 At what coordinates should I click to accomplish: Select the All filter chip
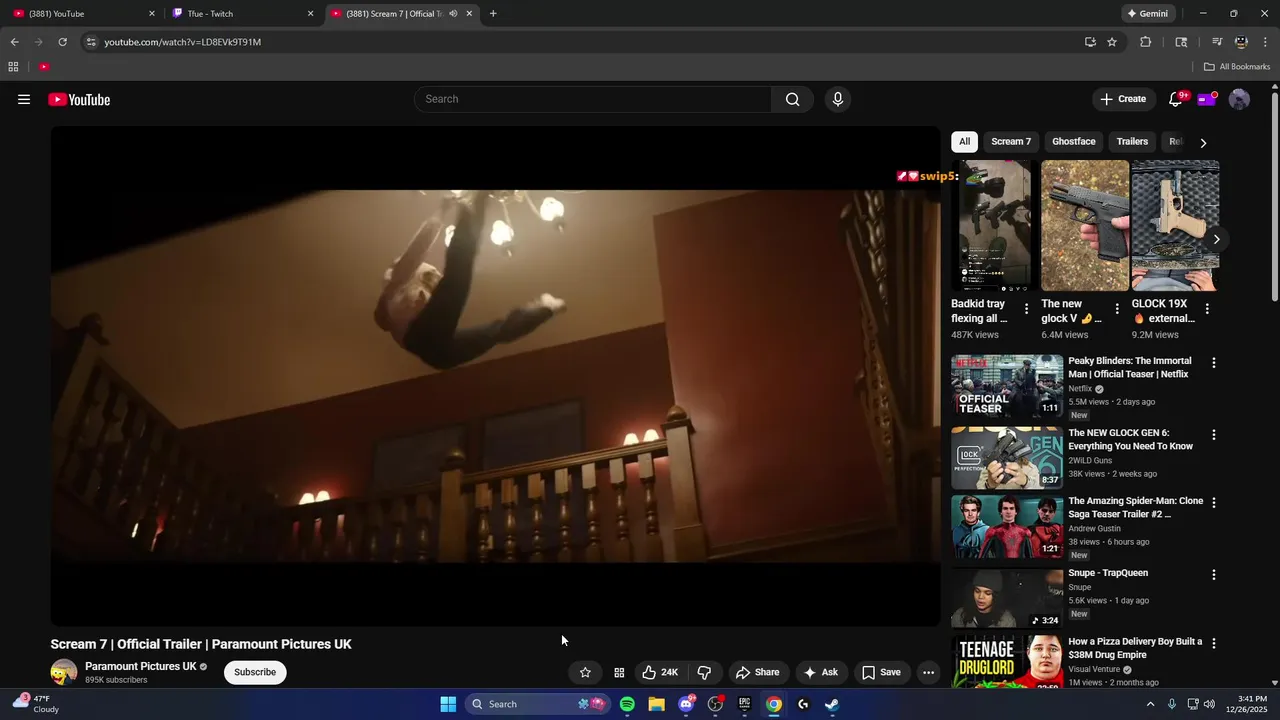964,142
